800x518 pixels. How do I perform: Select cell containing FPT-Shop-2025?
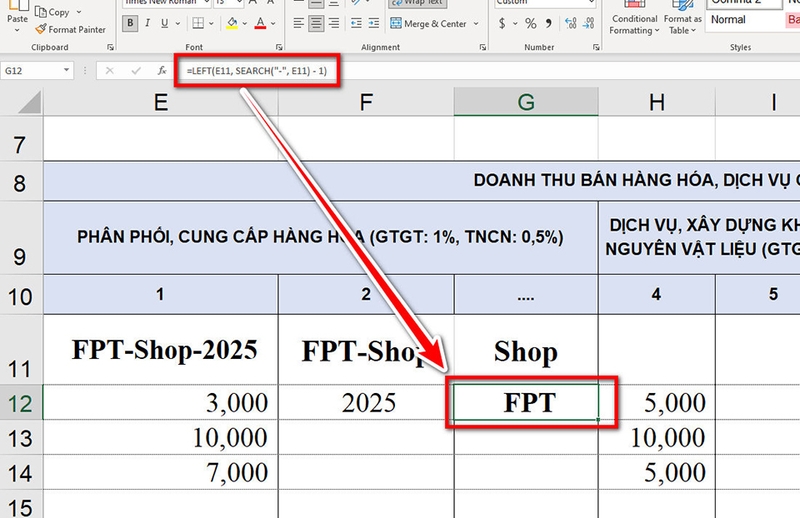click(161, 350)
